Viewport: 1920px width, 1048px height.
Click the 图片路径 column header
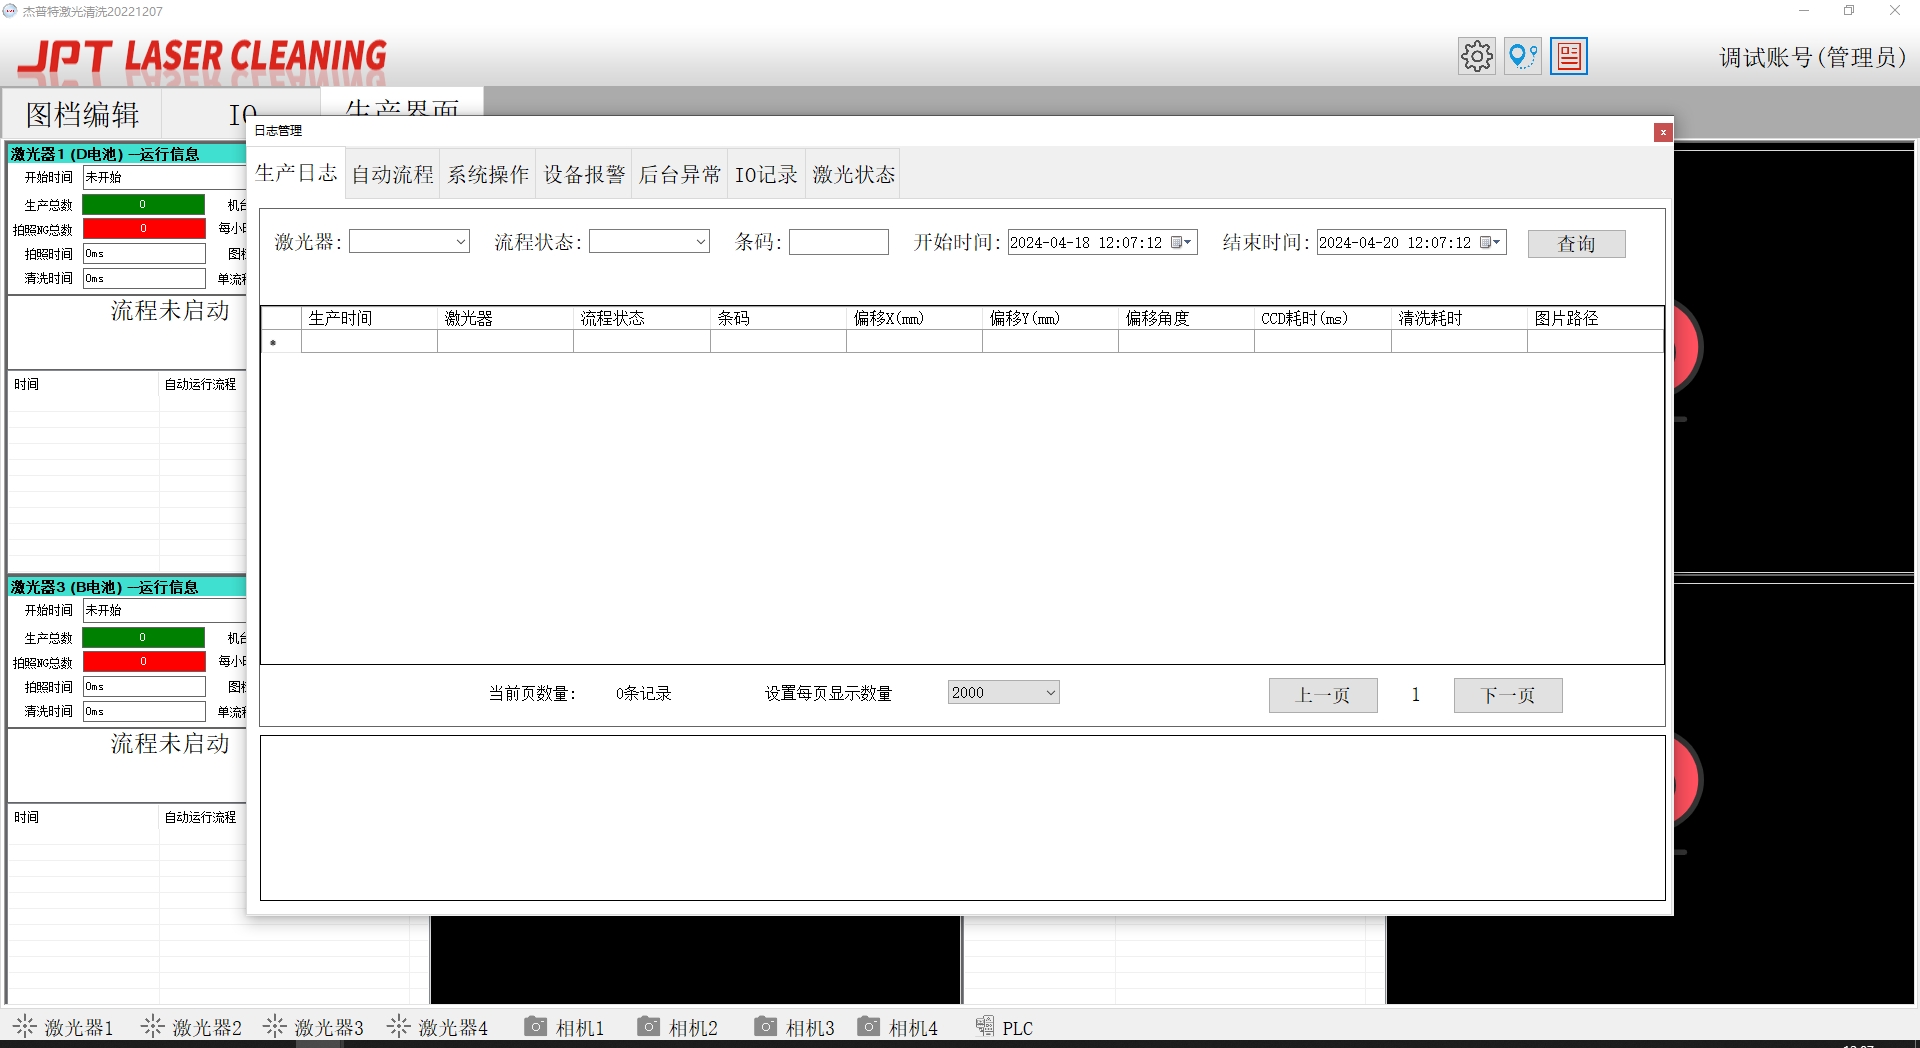1595,318
